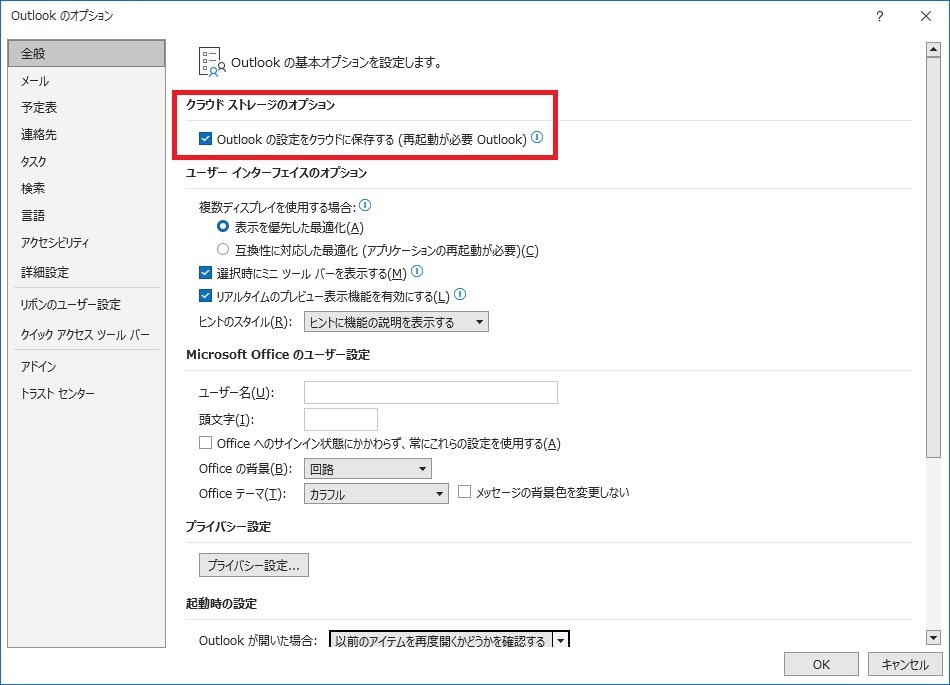Image resolution: width=950 pixels, height=685 pixels.
Task: Open 言語 options category
Action: click(x=86, y=215)
